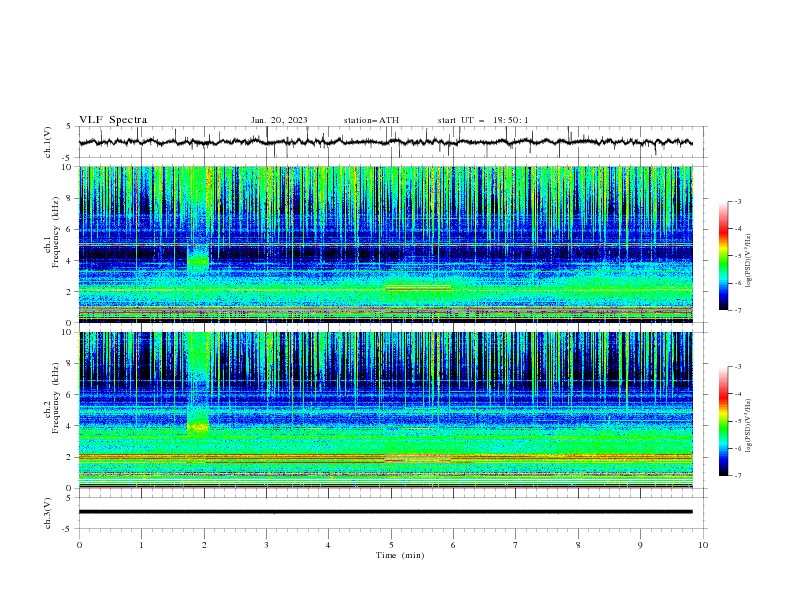Screen dimensions: 792x612
Task: Click the "ch.3(V)" axis label
Action: (x=48, y=513)
